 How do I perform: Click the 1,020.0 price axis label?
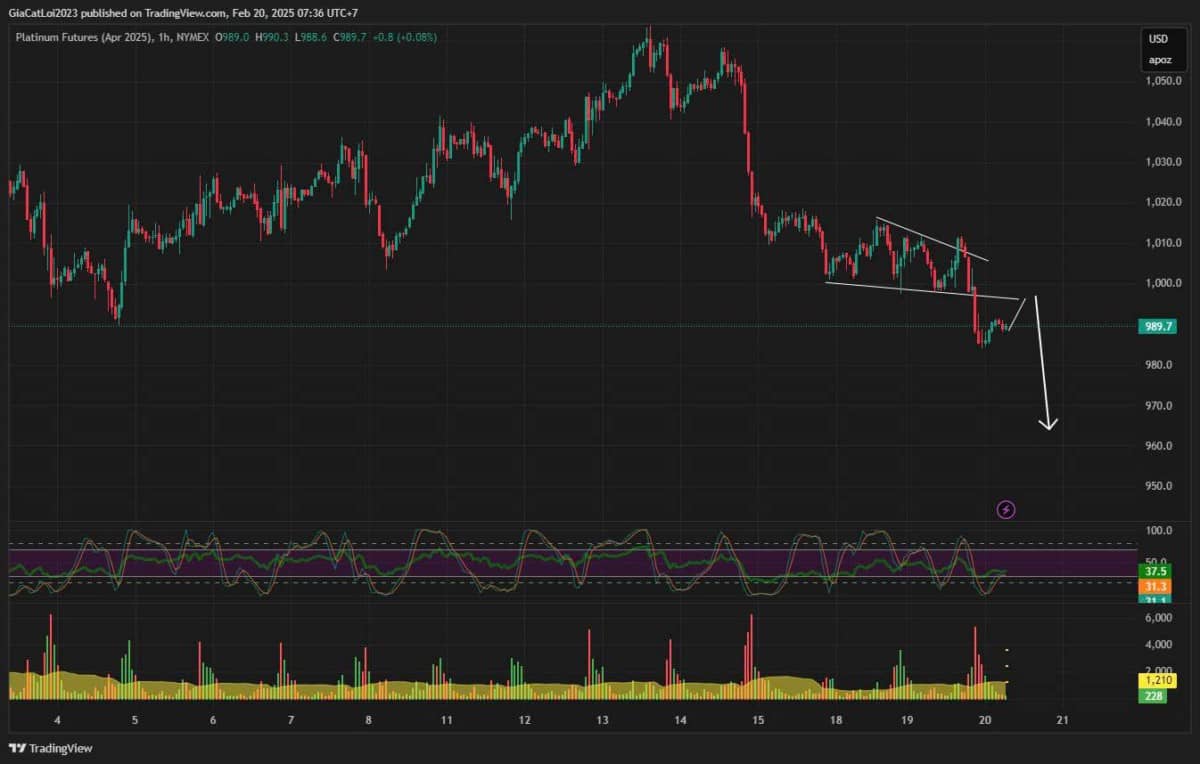(1163, 203)
